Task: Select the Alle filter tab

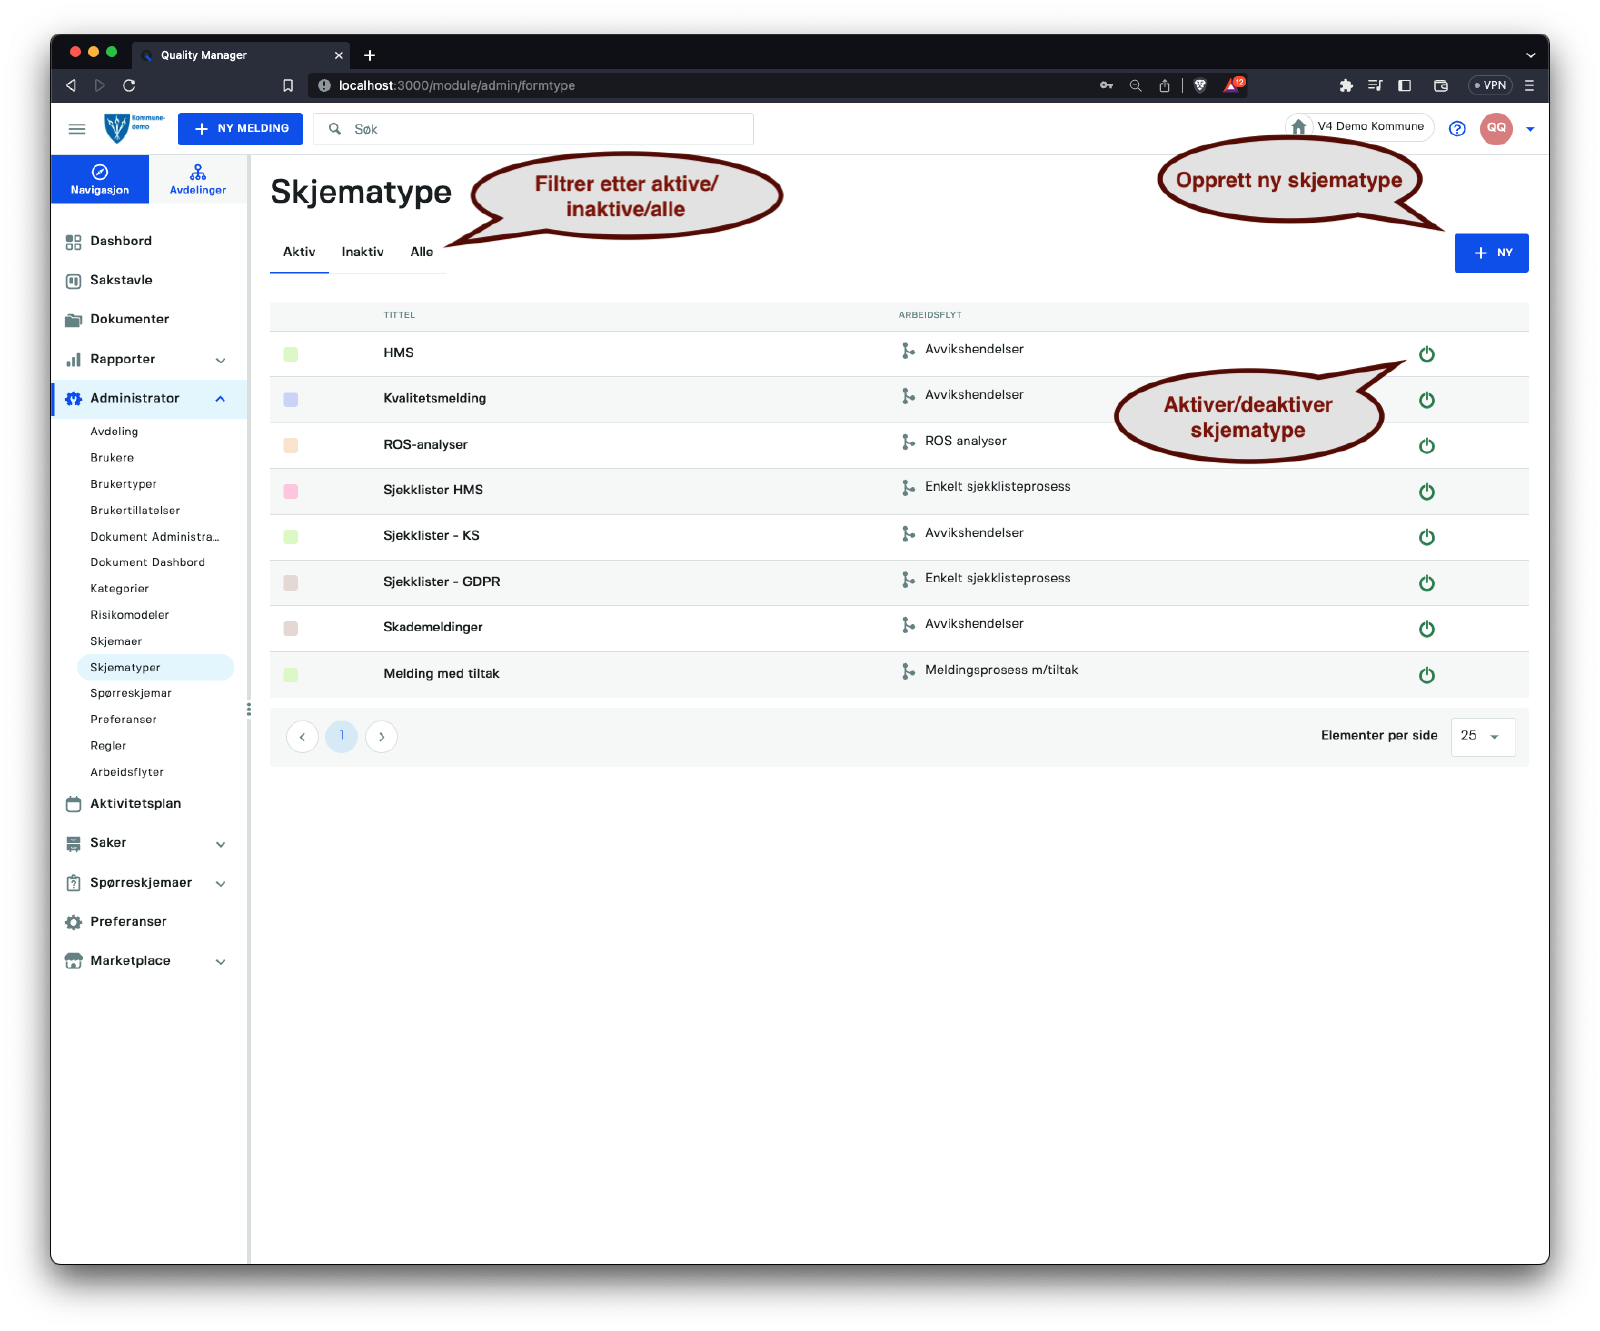Action: [x=421, y=252]
